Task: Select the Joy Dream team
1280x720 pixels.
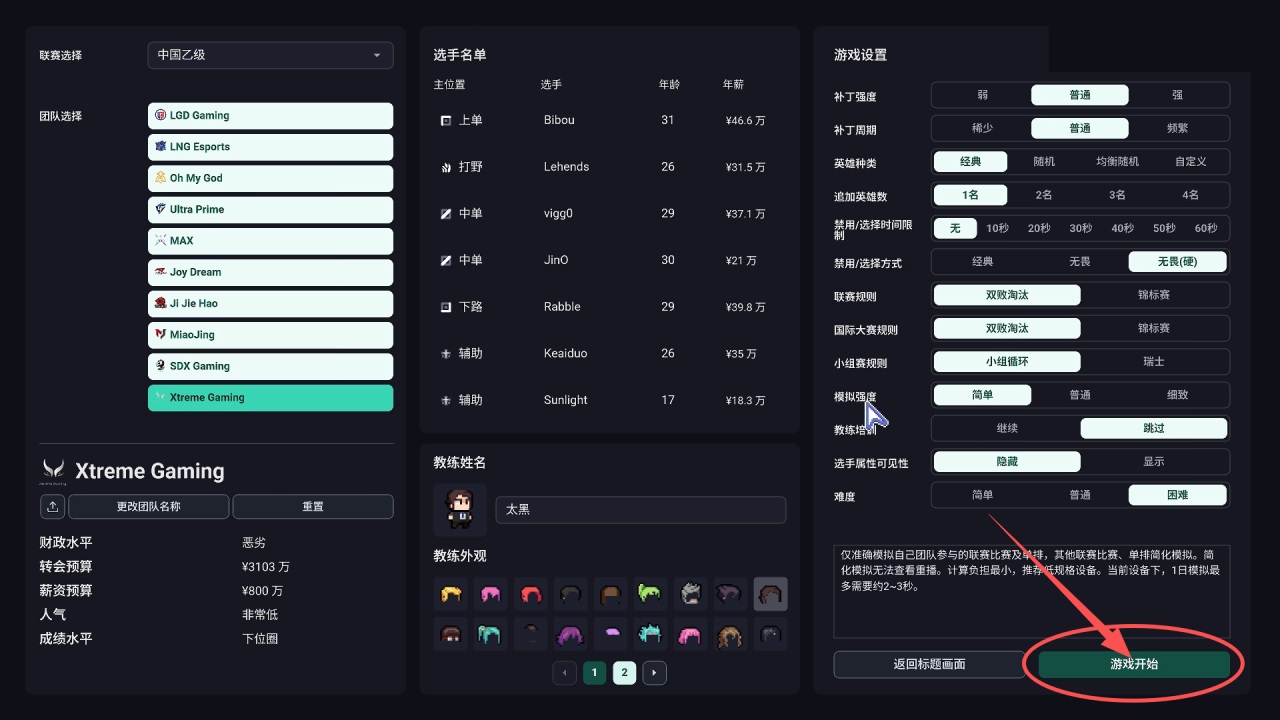Action: pyautogui.click(x=270, y=272)
